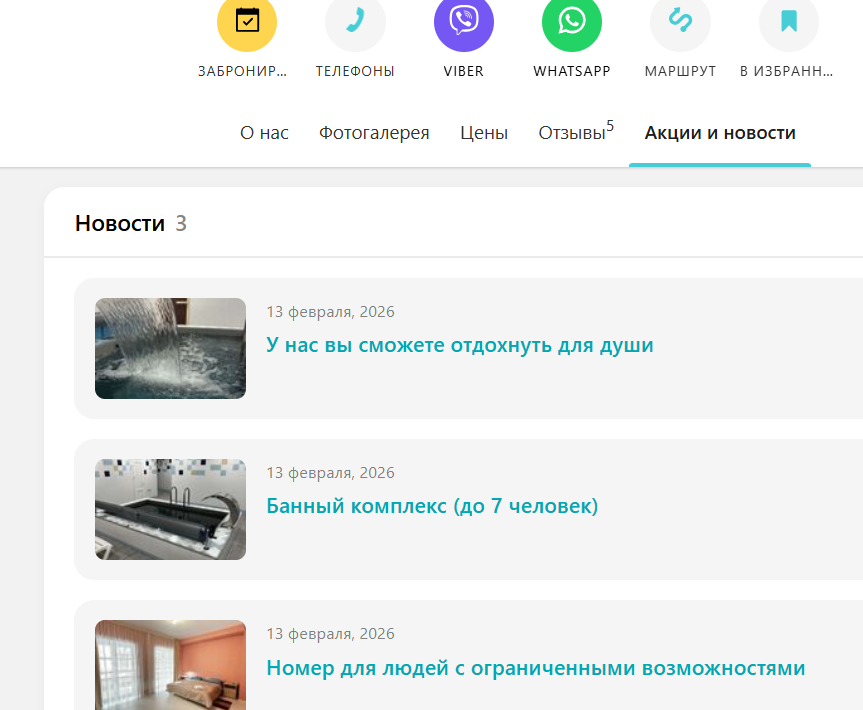Viewport: 863px width, 710px height.
Task: Switch to the О нас tab
Action: (264, 133)
